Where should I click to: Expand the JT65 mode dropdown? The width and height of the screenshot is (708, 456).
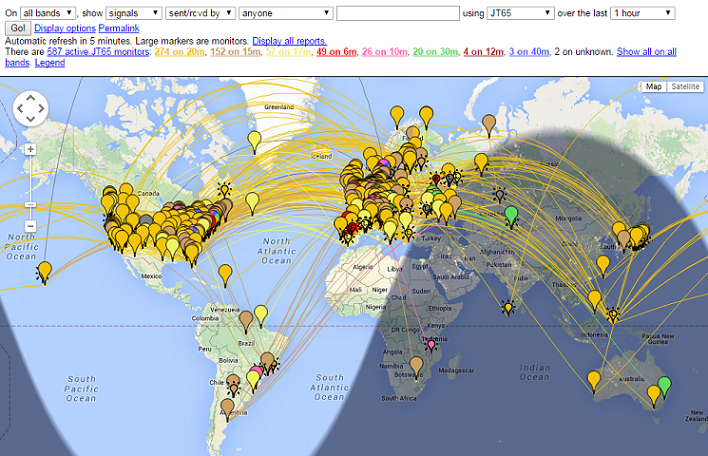(520, 13)
